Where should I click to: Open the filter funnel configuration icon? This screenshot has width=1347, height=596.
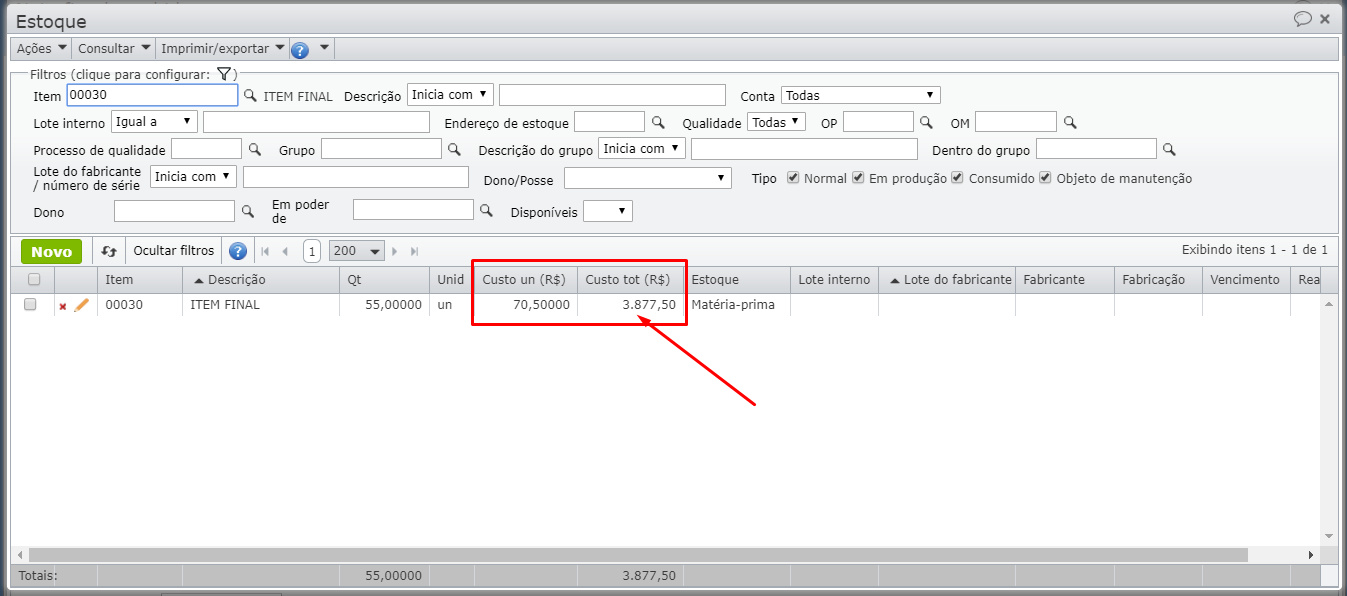tap(224, 74)
